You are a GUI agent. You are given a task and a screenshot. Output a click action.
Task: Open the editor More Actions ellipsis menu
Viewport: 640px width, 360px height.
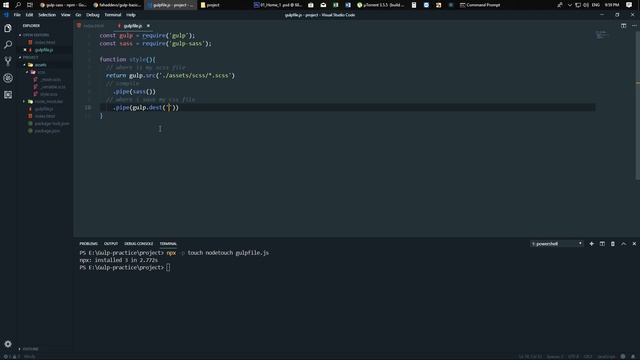pyautogui.click(x=634, y=26)
